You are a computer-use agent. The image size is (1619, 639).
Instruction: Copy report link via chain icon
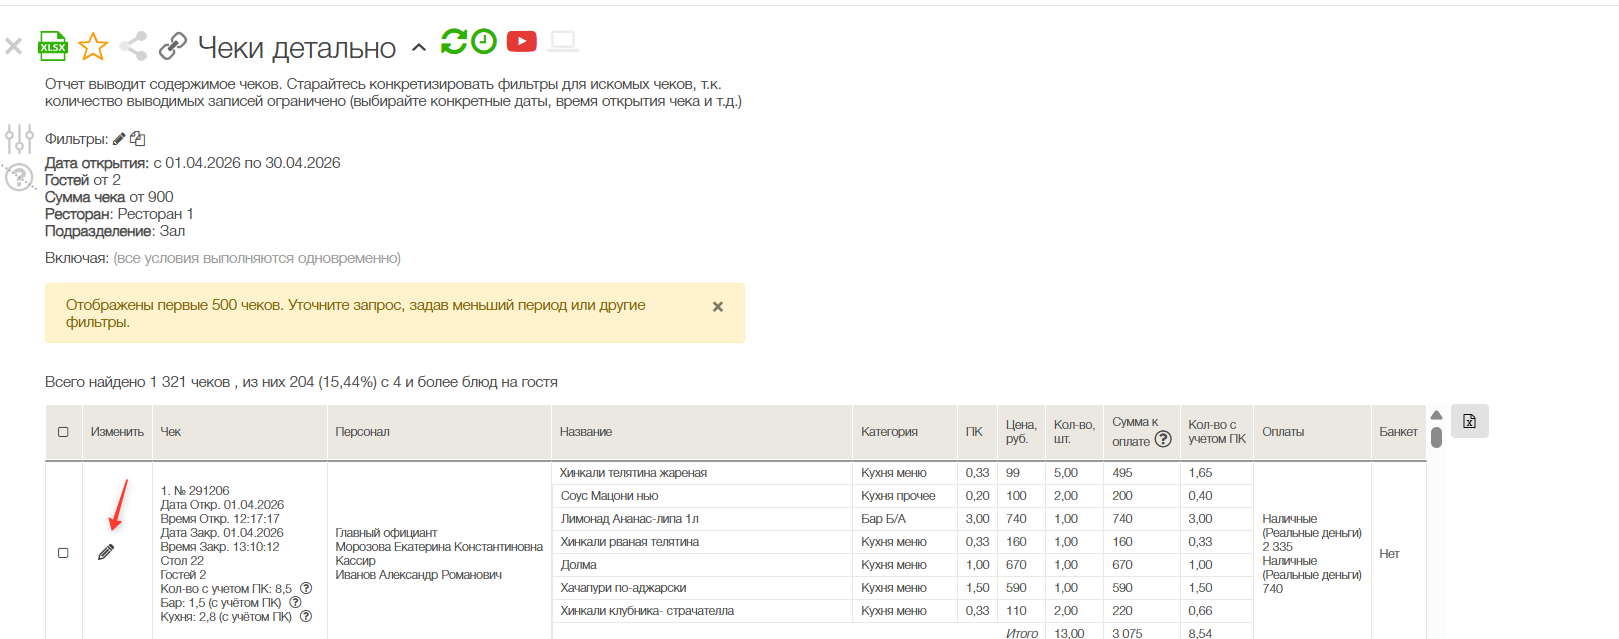[173, 46]
